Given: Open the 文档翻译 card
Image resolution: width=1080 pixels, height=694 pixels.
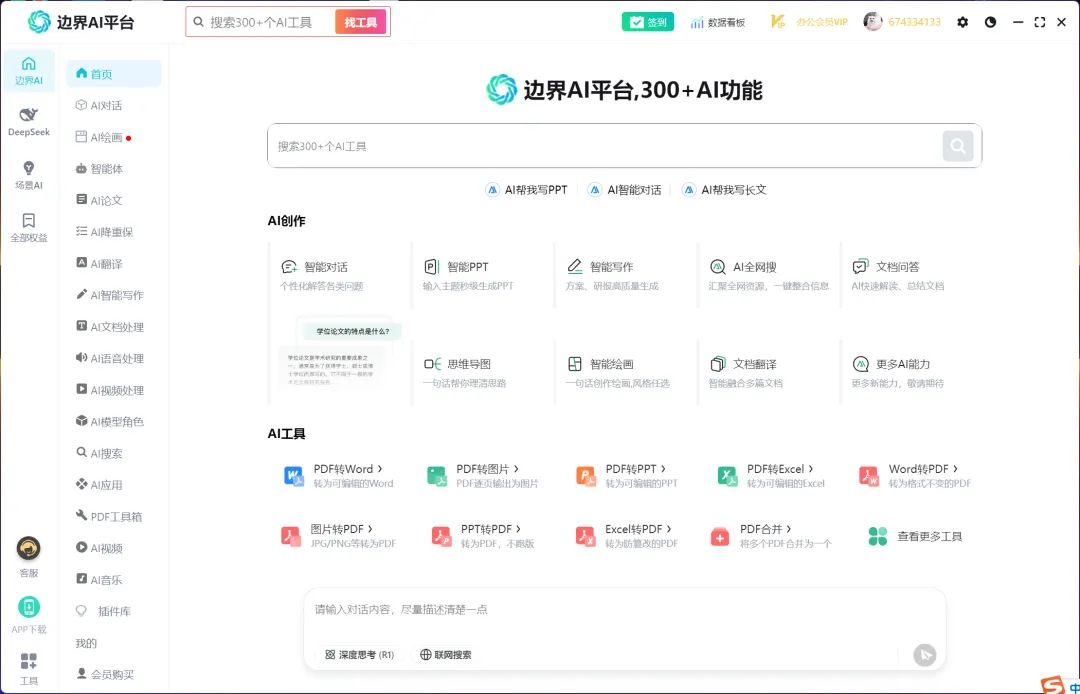Looking at the screenshot, I should tap(769, 372).
